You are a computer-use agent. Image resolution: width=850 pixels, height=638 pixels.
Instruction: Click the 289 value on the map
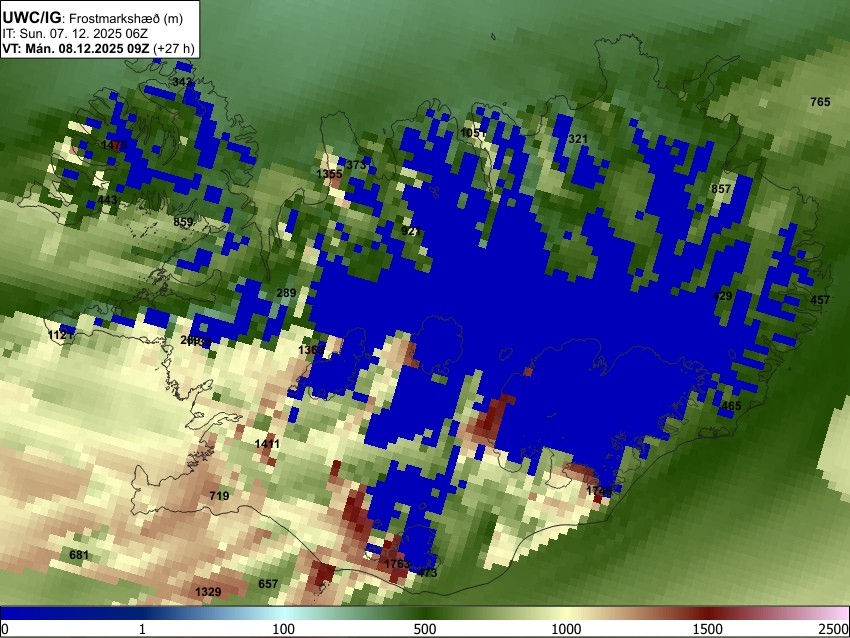(x=286, y=293)
